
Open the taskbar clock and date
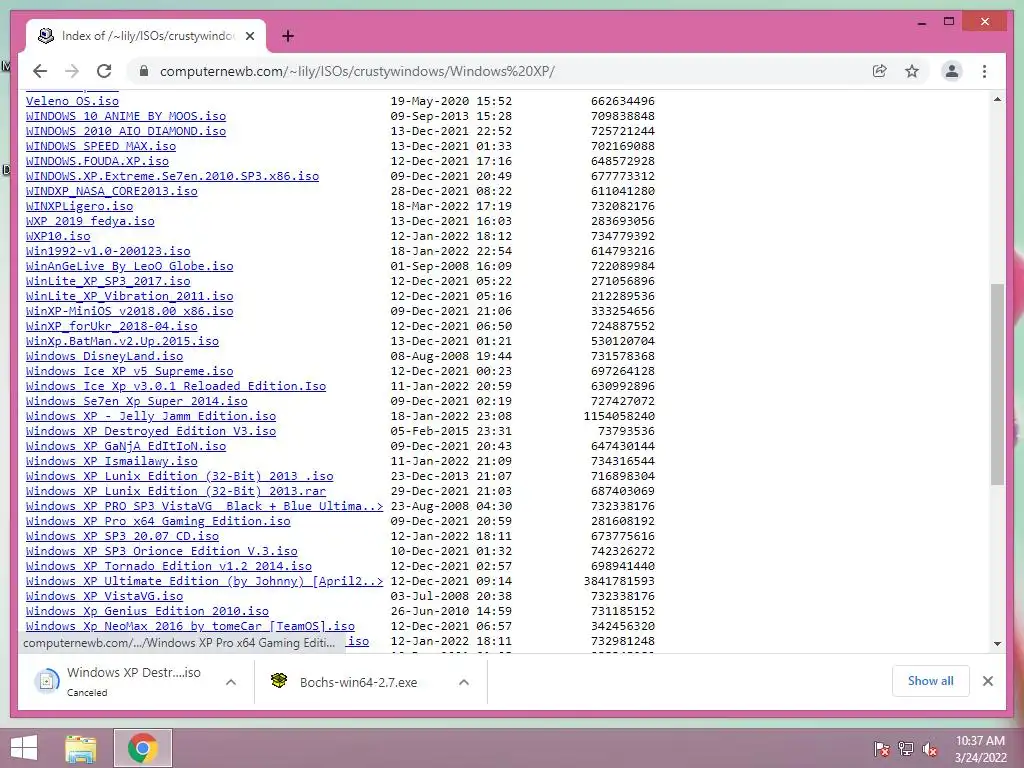980,749
